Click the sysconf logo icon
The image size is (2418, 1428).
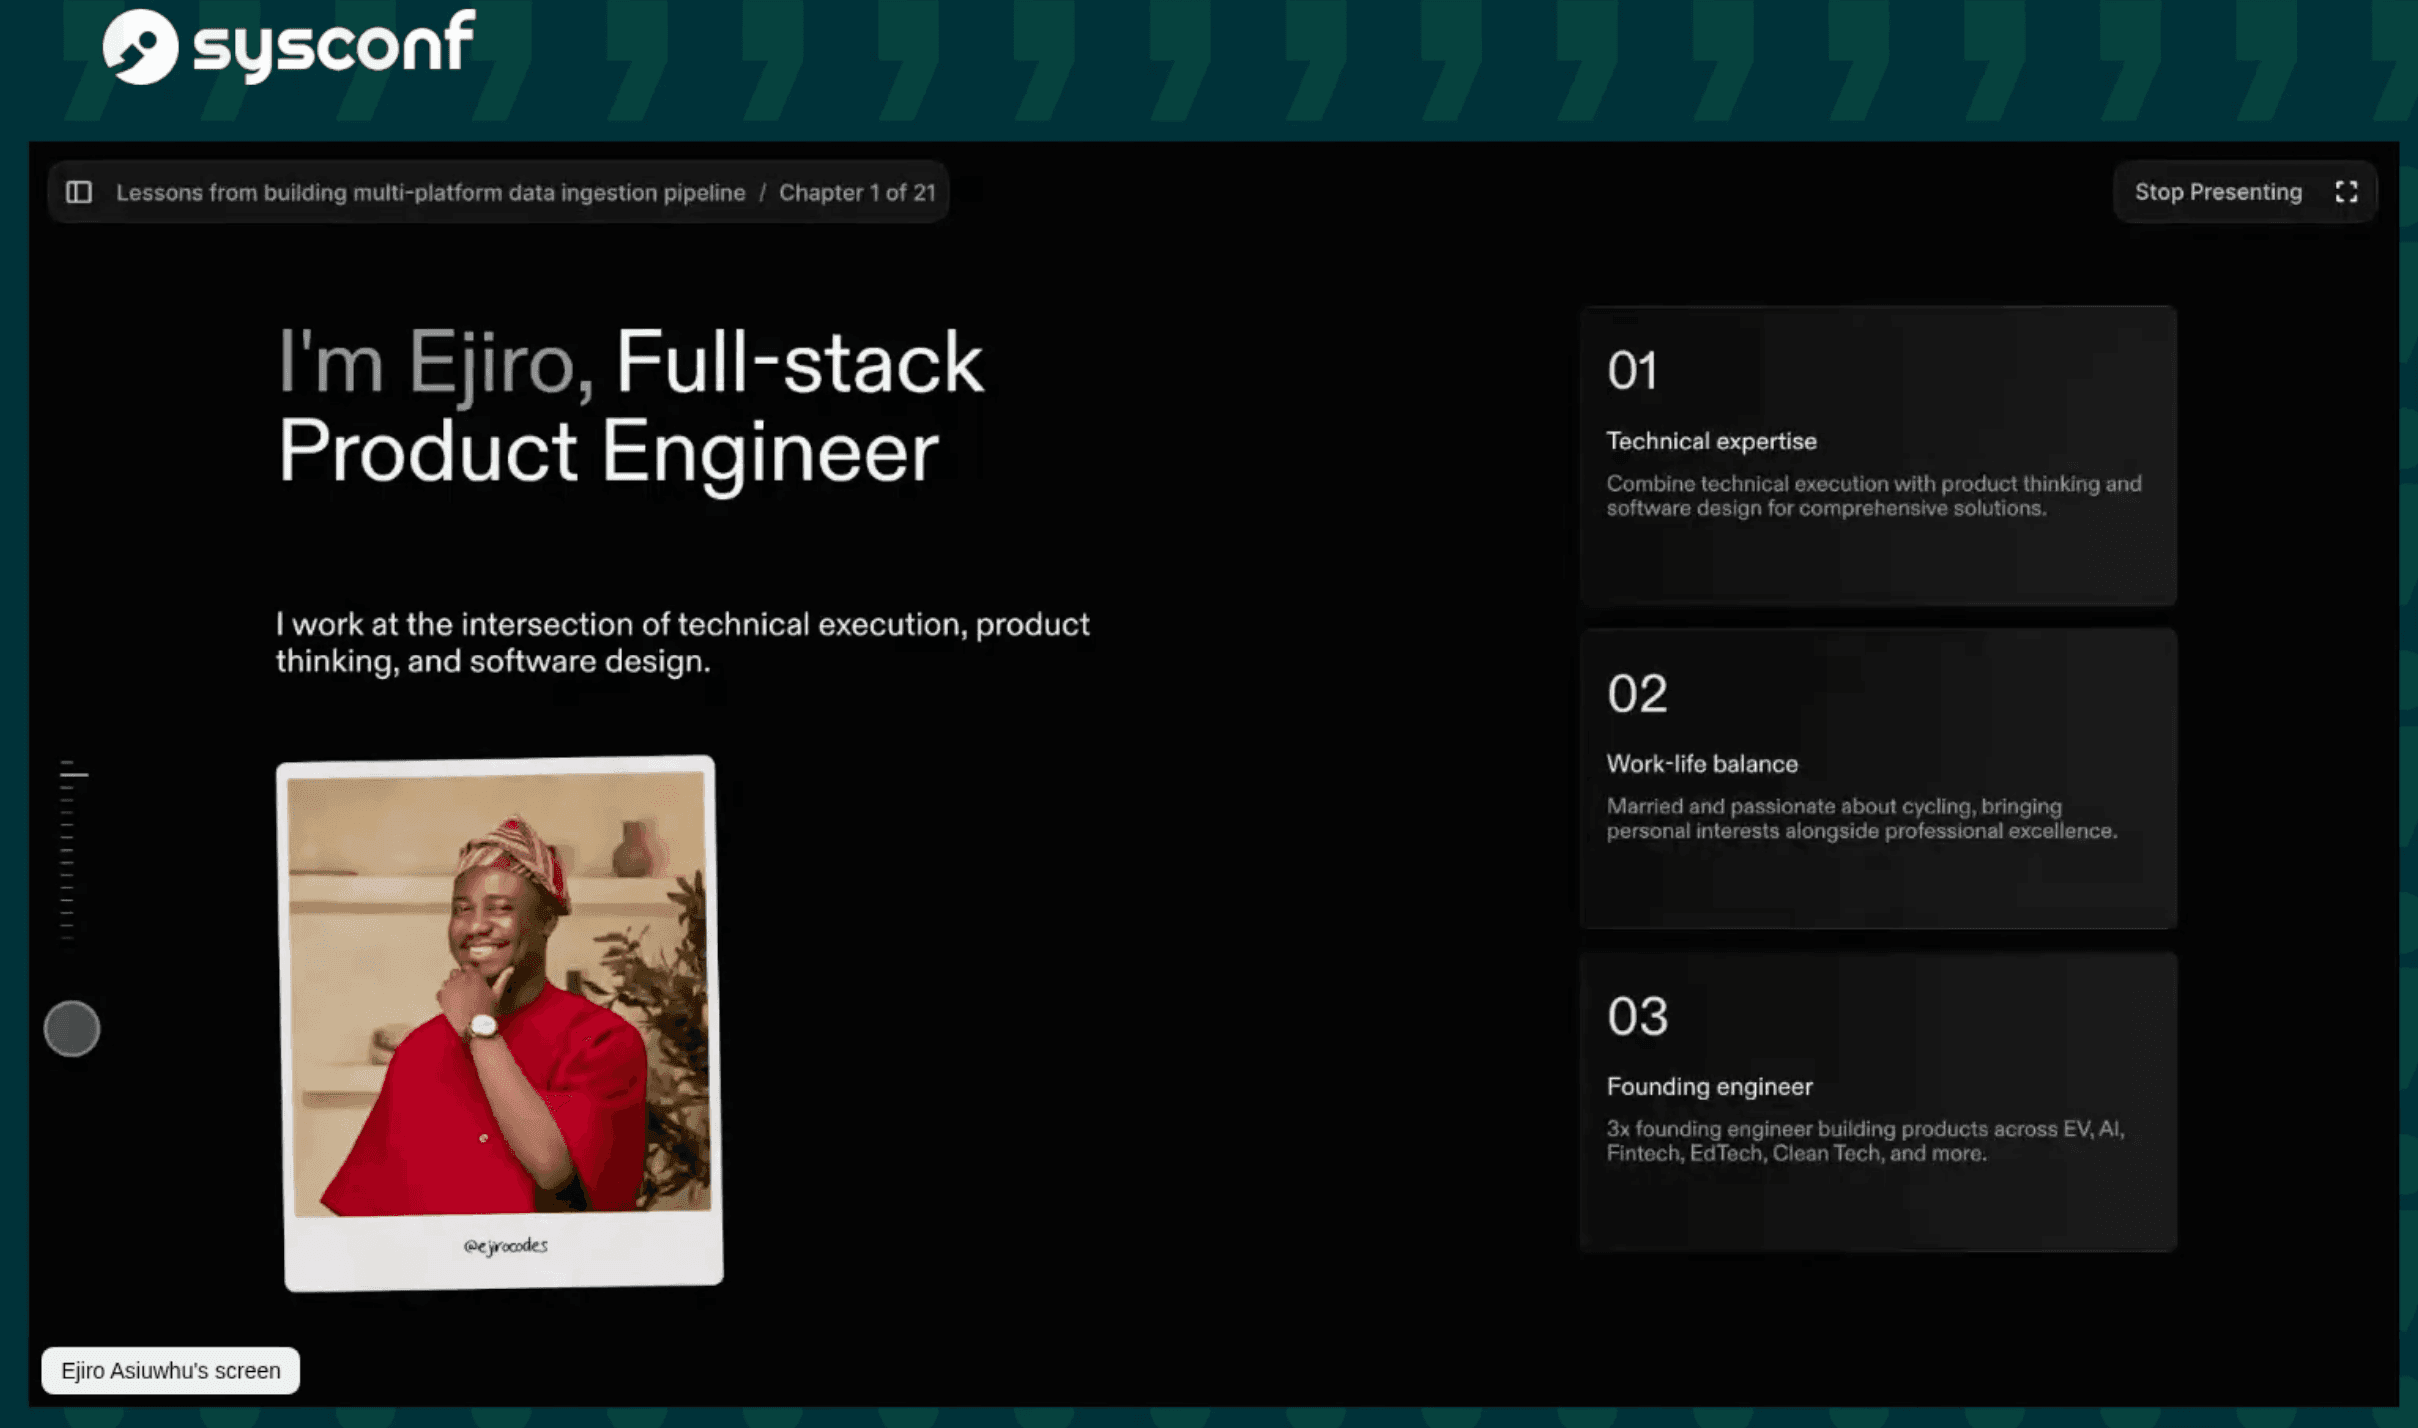pyautogui.click(x=140, y=46)
